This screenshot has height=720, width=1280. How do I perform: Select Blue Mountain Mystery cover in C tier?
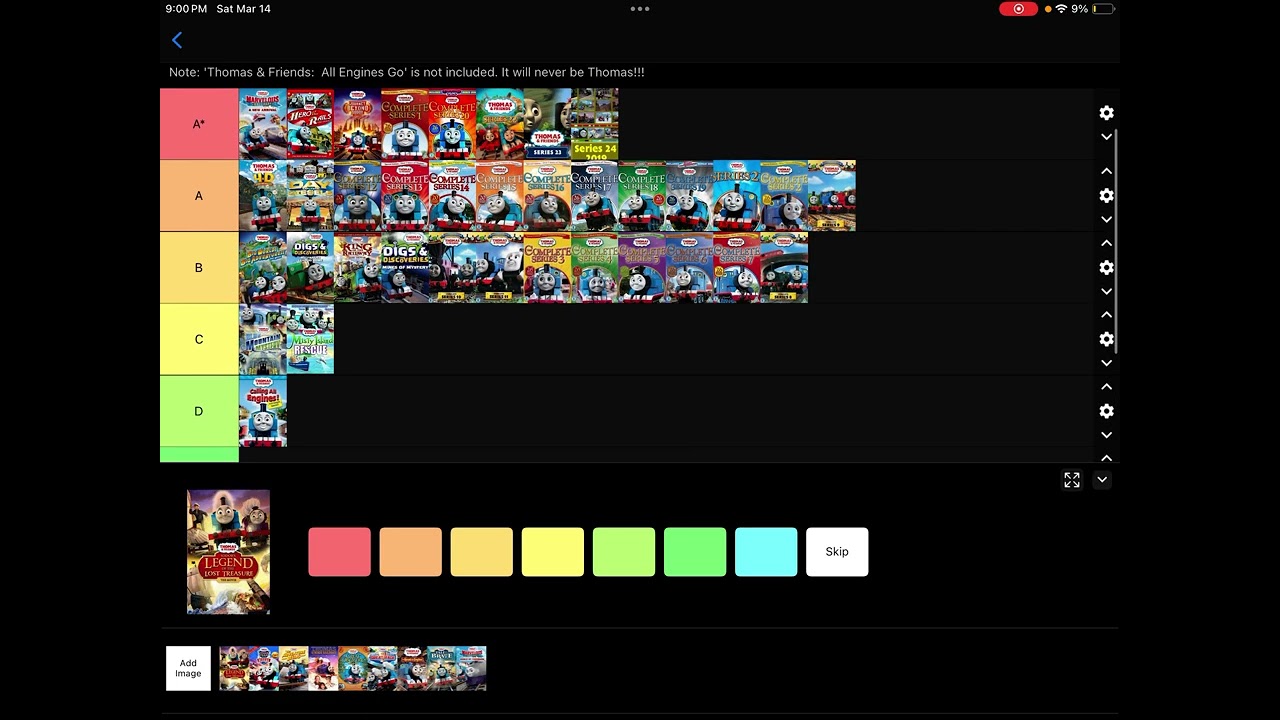(263, 340)
